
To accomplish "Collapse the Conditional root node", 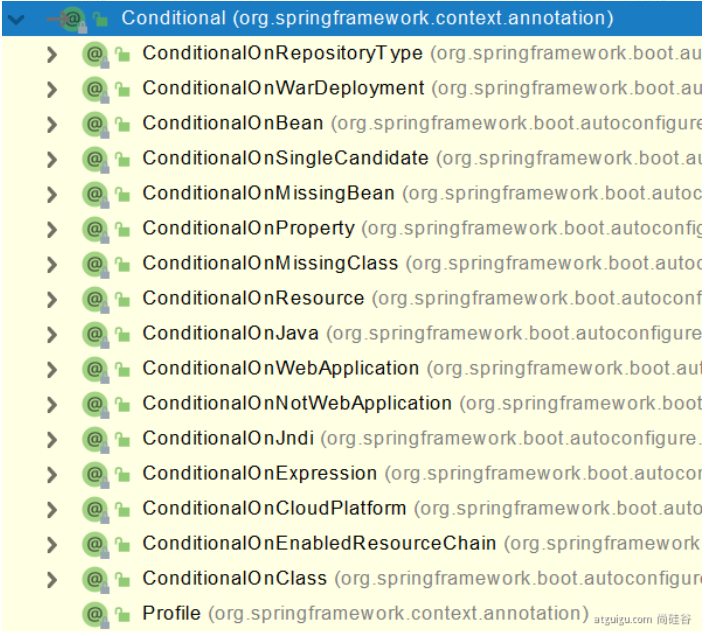I will pos(16,19).
